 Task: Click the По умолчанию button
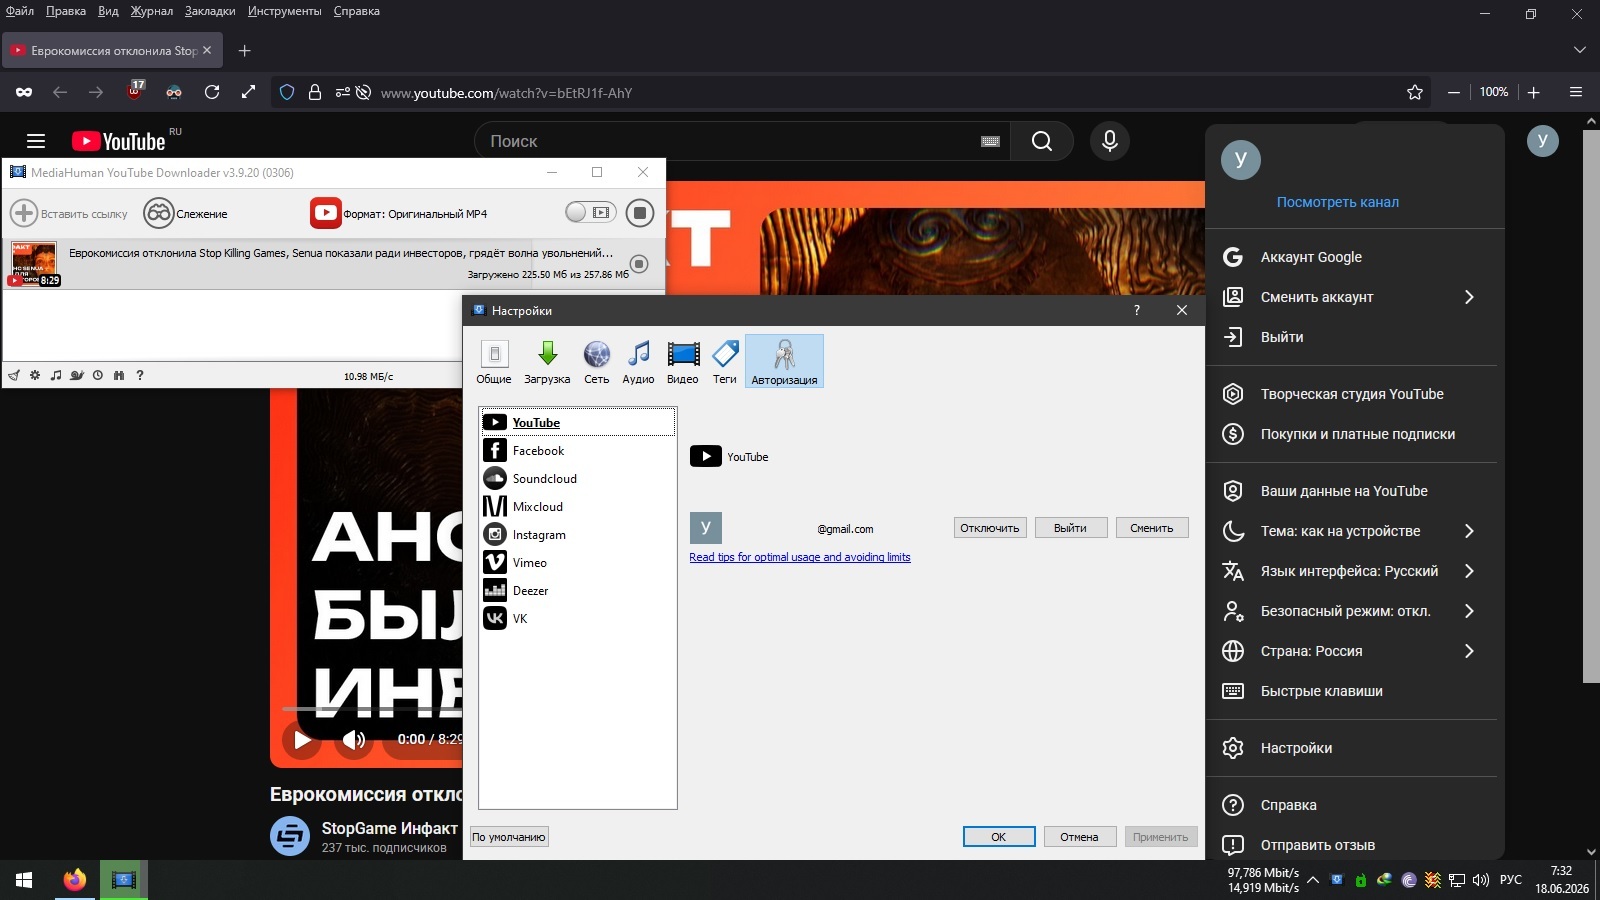(x=509, y=837)
